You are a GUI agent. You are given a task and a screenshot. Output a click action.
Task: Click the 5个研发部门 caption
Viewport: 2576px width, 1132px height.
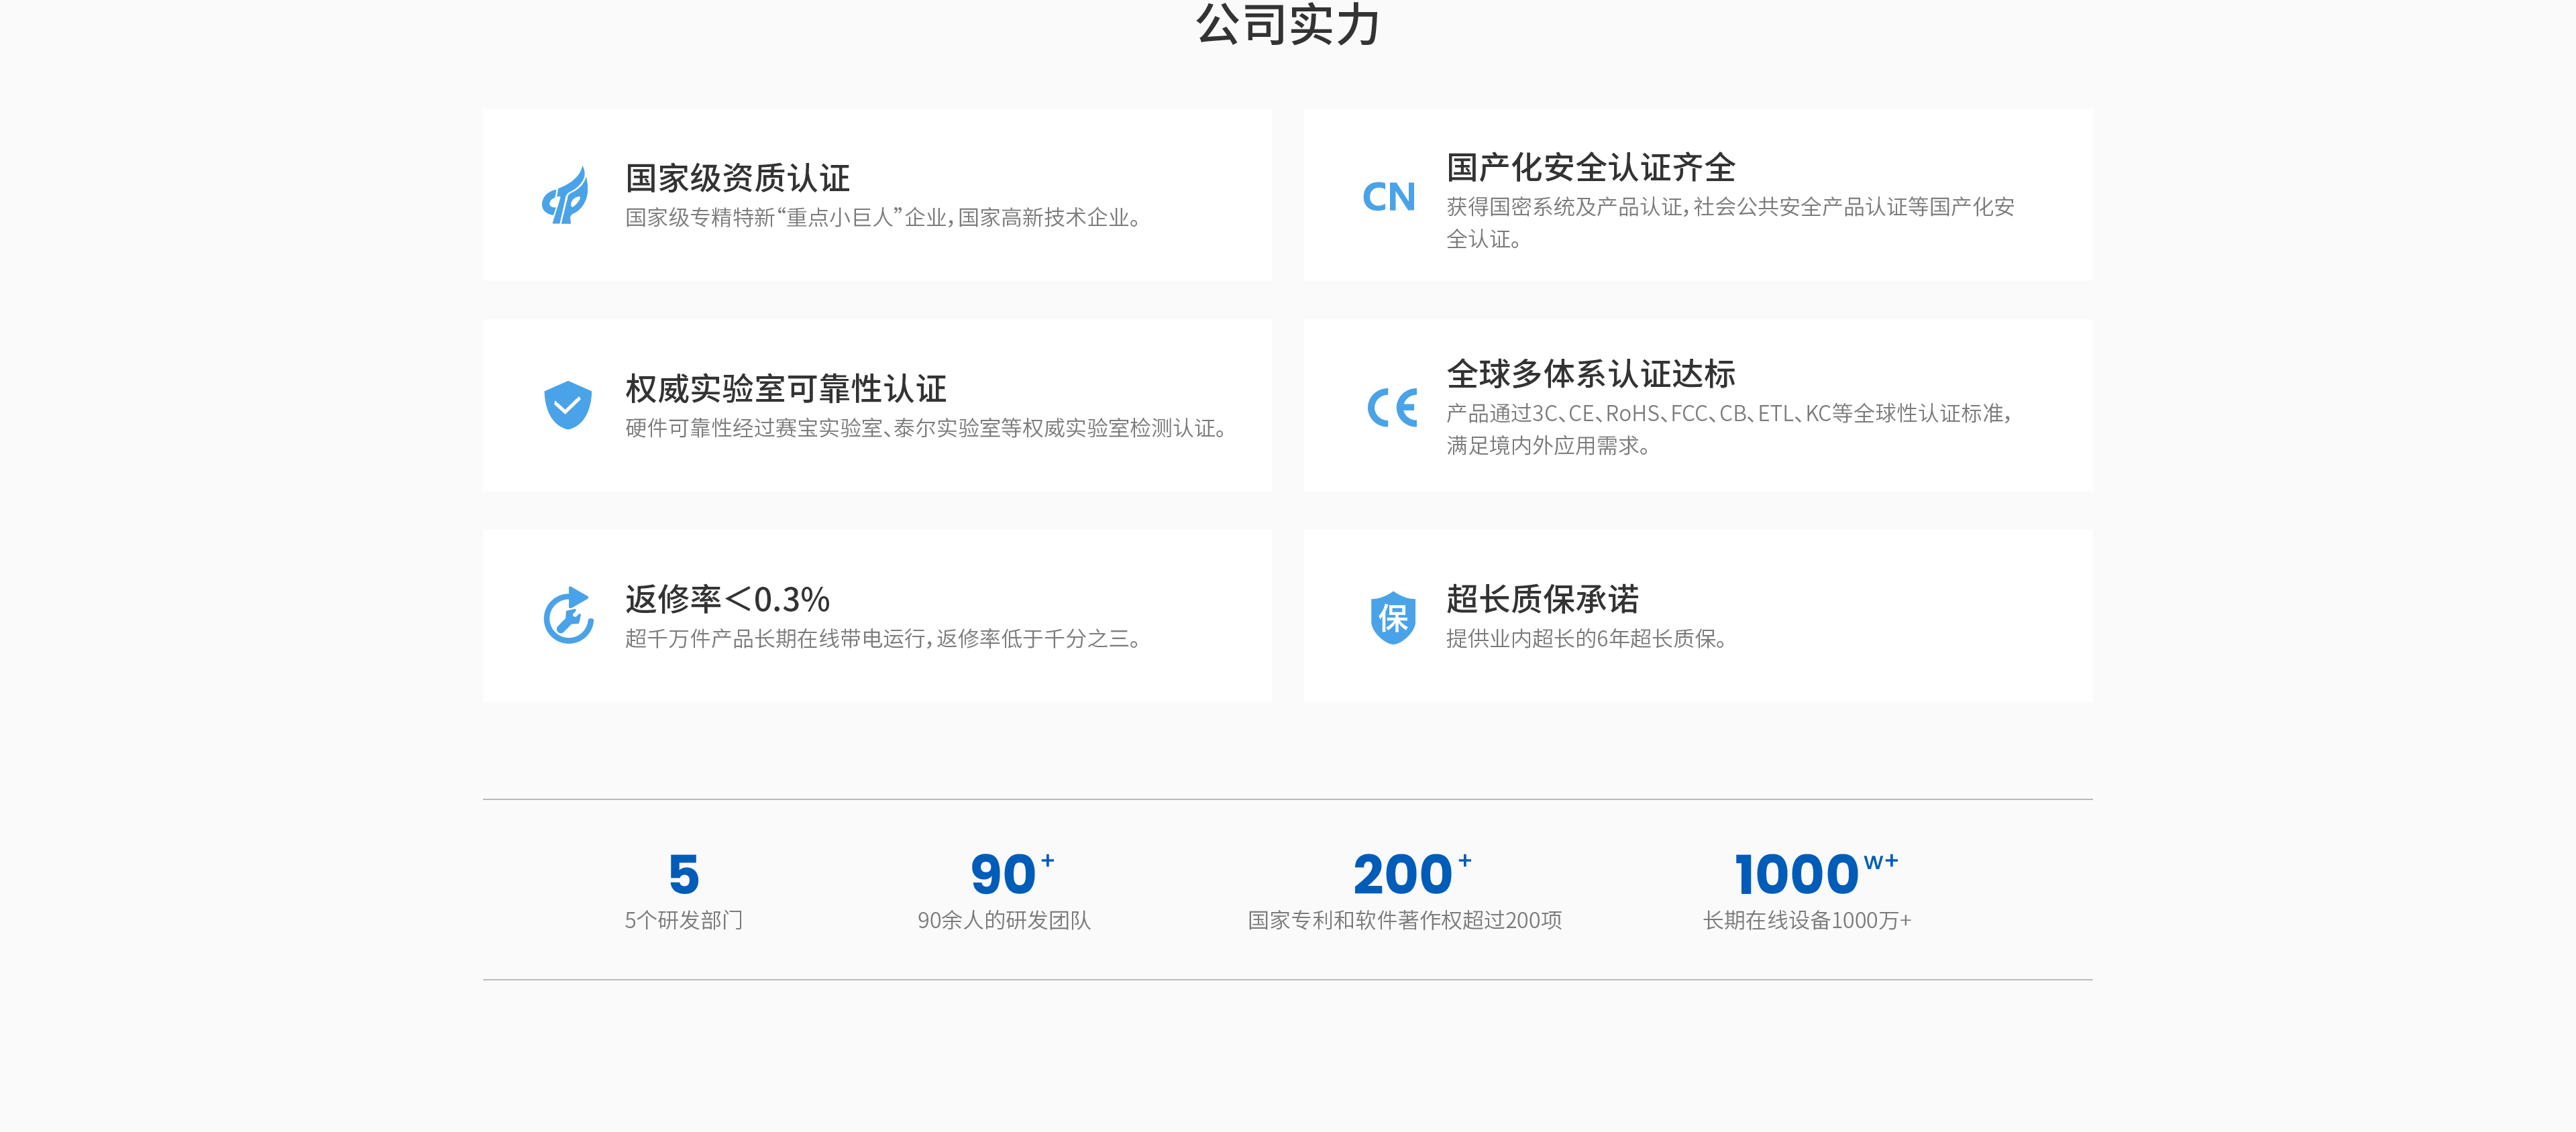coord(684,920)
